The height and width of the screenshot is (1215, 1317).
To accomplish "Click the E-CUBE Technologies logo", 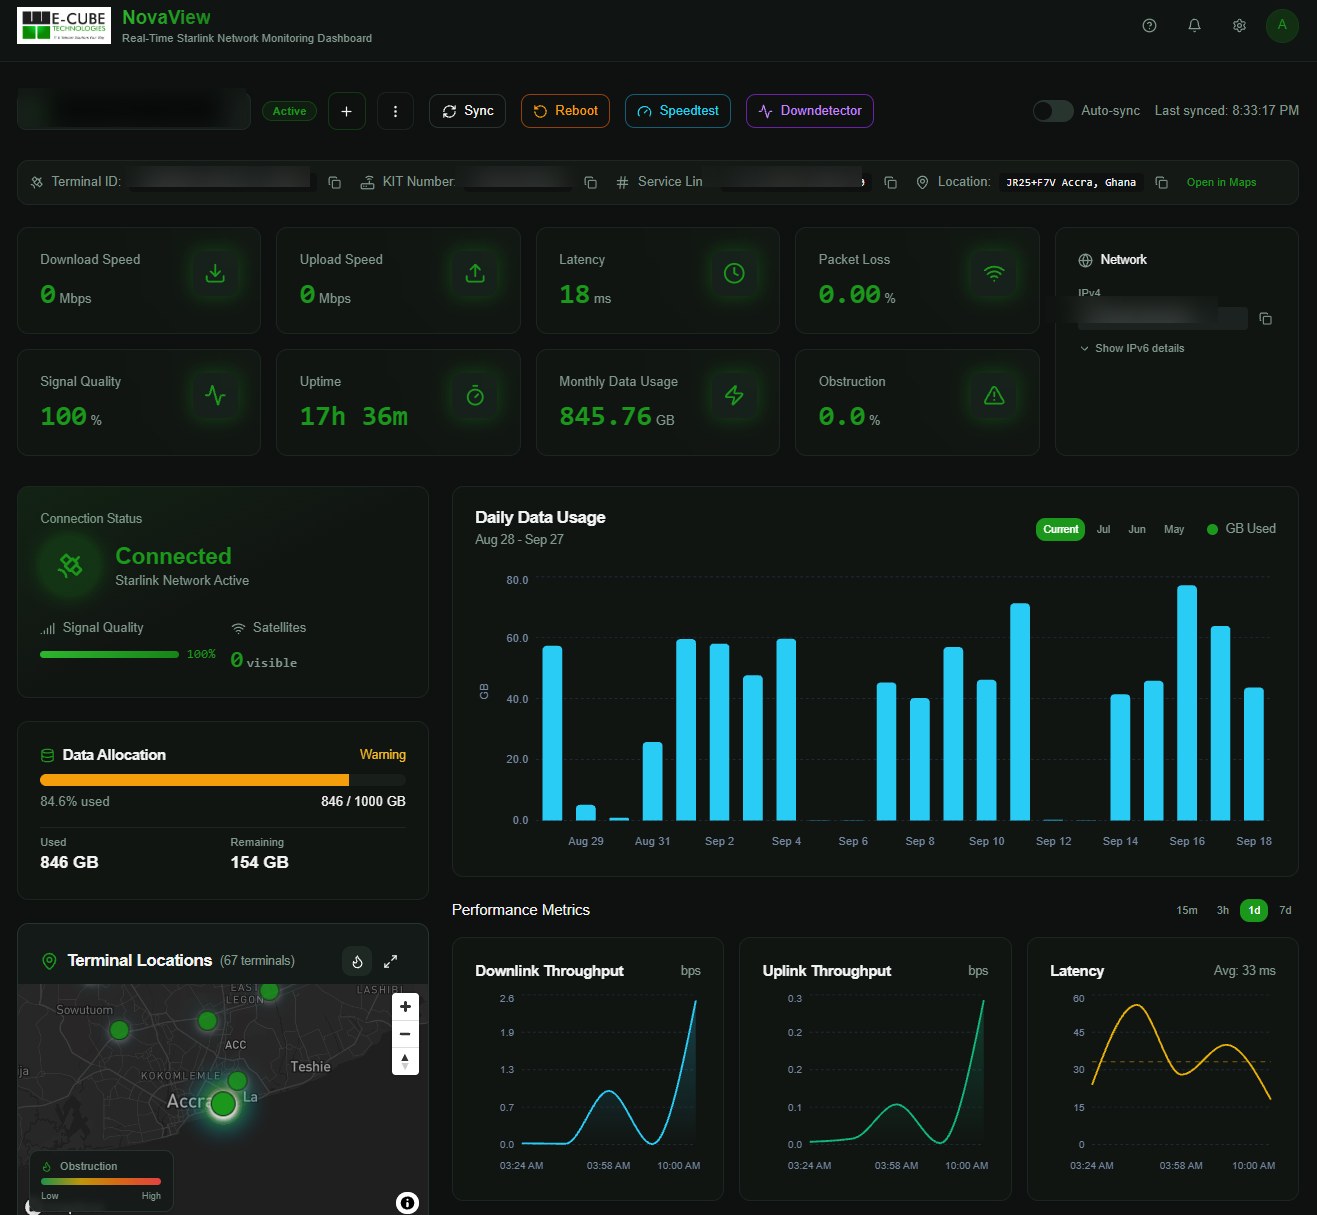I will point(64,26).
